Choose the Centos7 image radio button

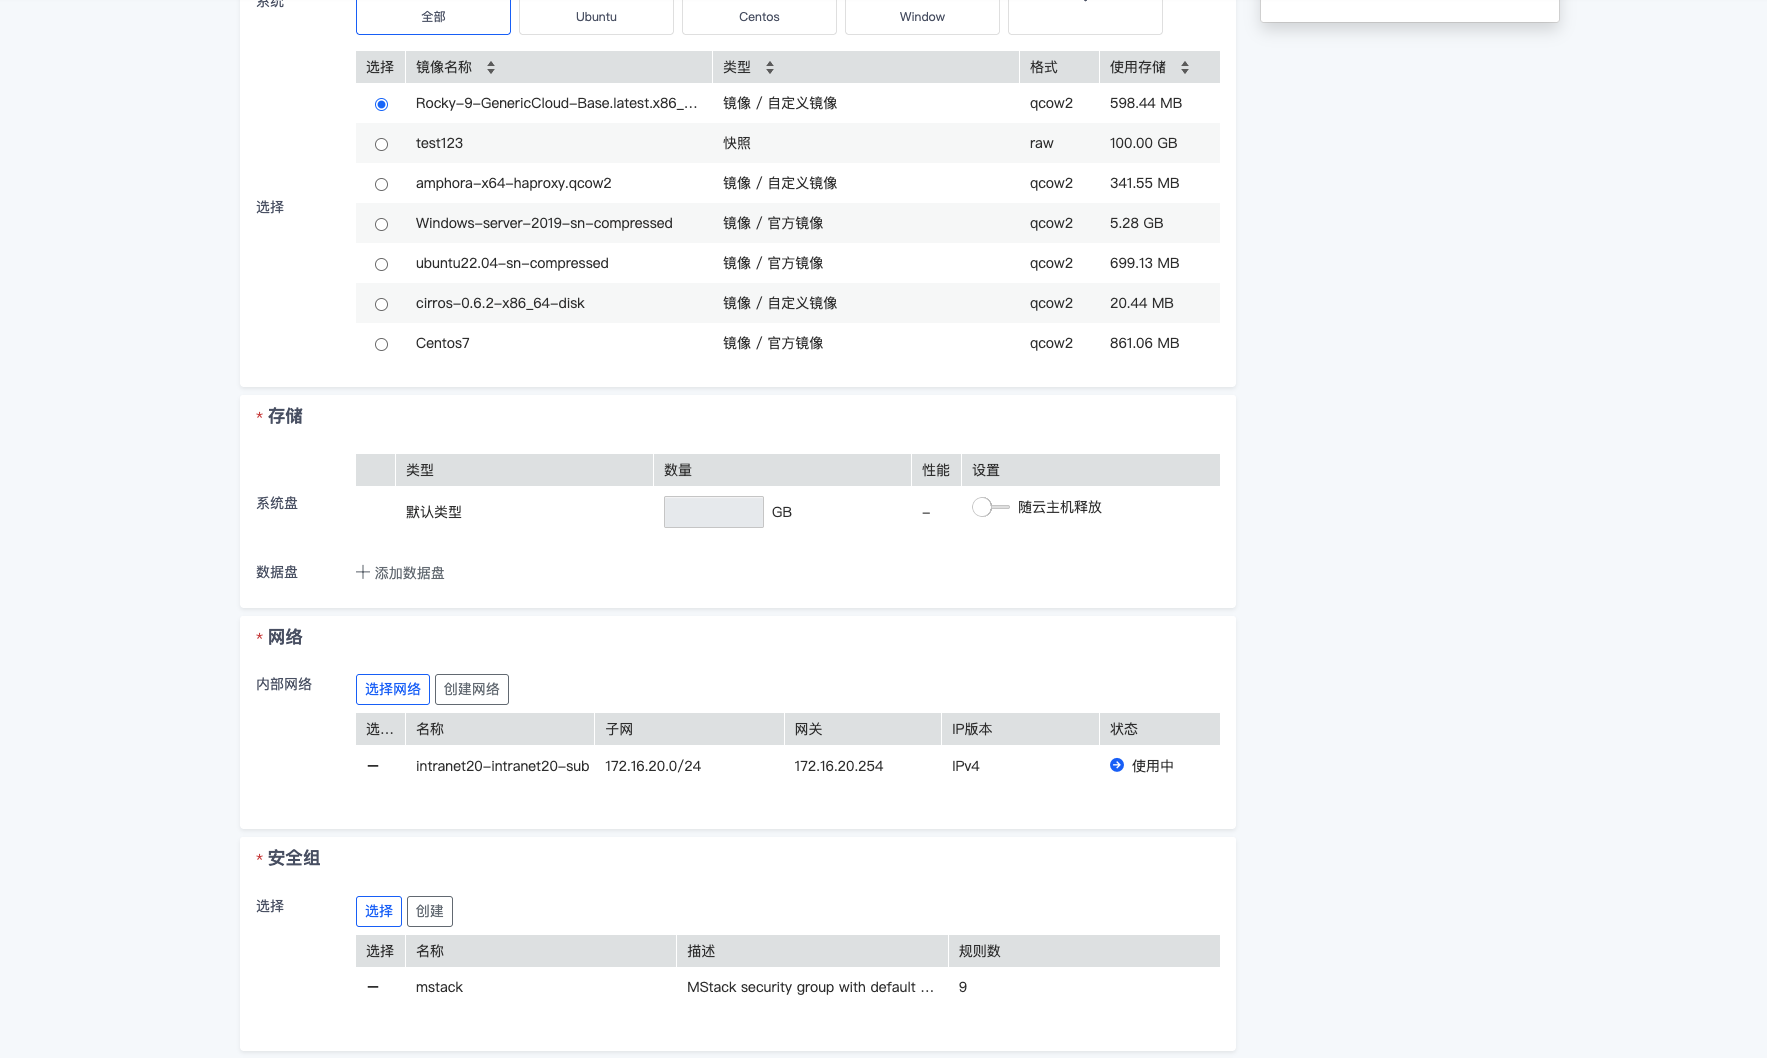coord(381,344)
